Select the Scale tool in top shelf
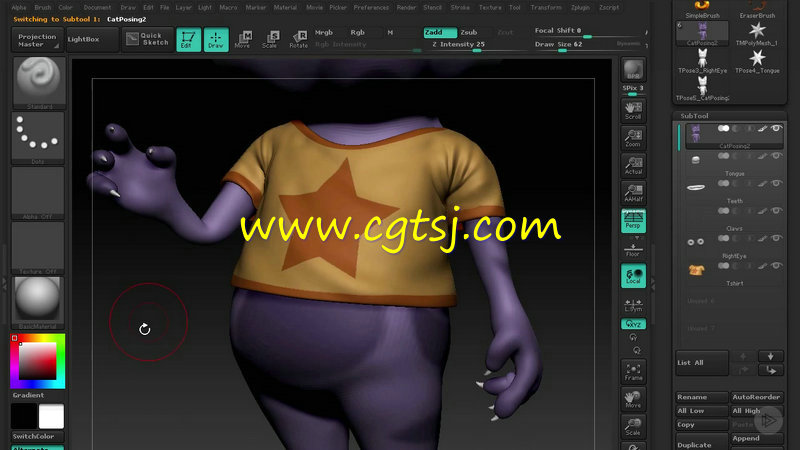 270,39
